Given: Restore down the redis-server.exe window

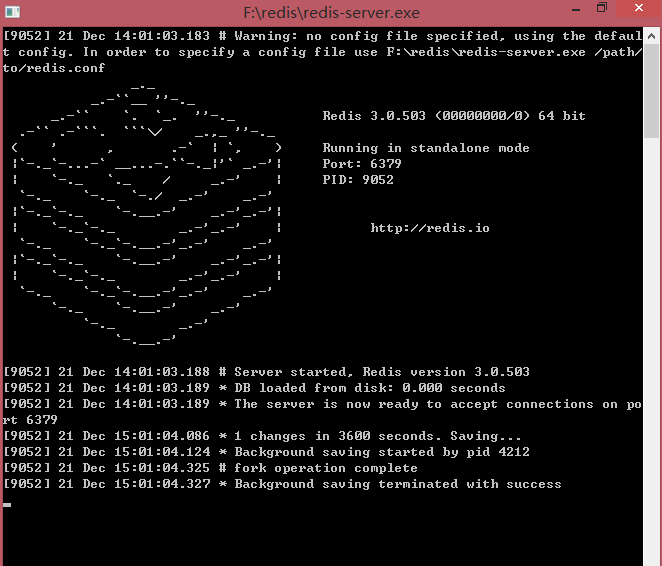Looking at the screenshot, I should [602, 8].
